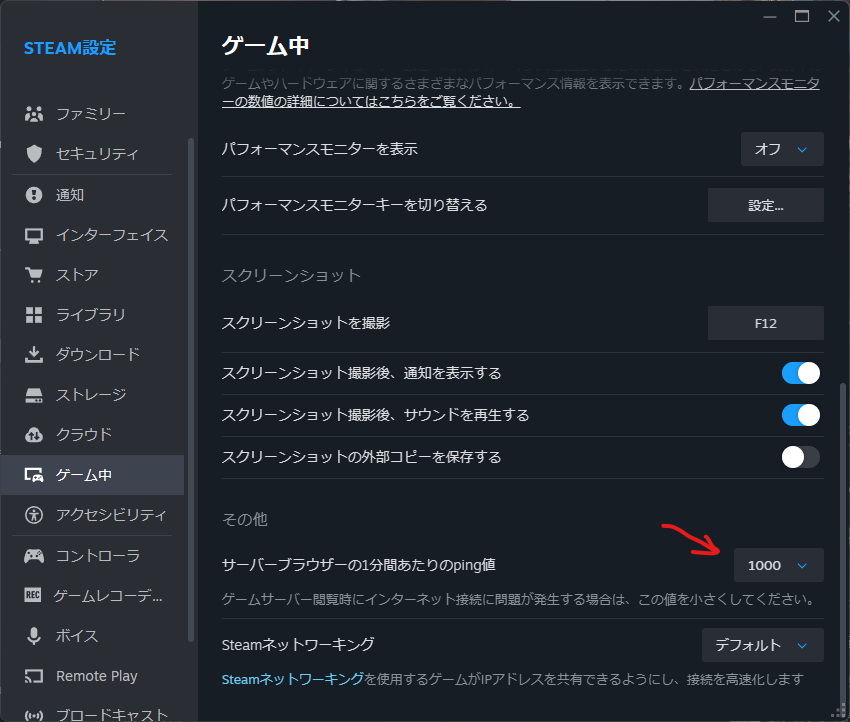
Task: Click the セキュリティ shield icon
Action: point(34,154)
